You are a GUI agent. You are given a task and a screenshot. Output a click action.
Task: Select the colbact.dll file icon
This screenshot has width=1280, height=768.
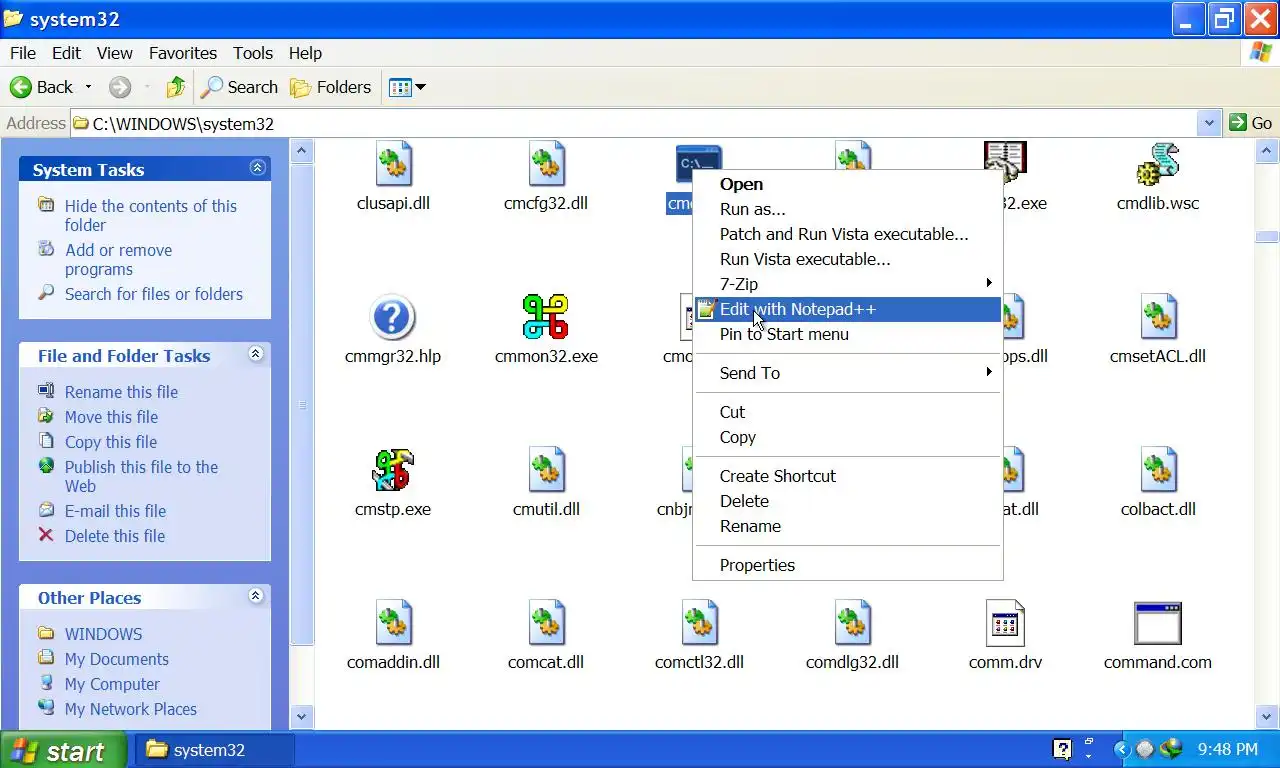1158,470
